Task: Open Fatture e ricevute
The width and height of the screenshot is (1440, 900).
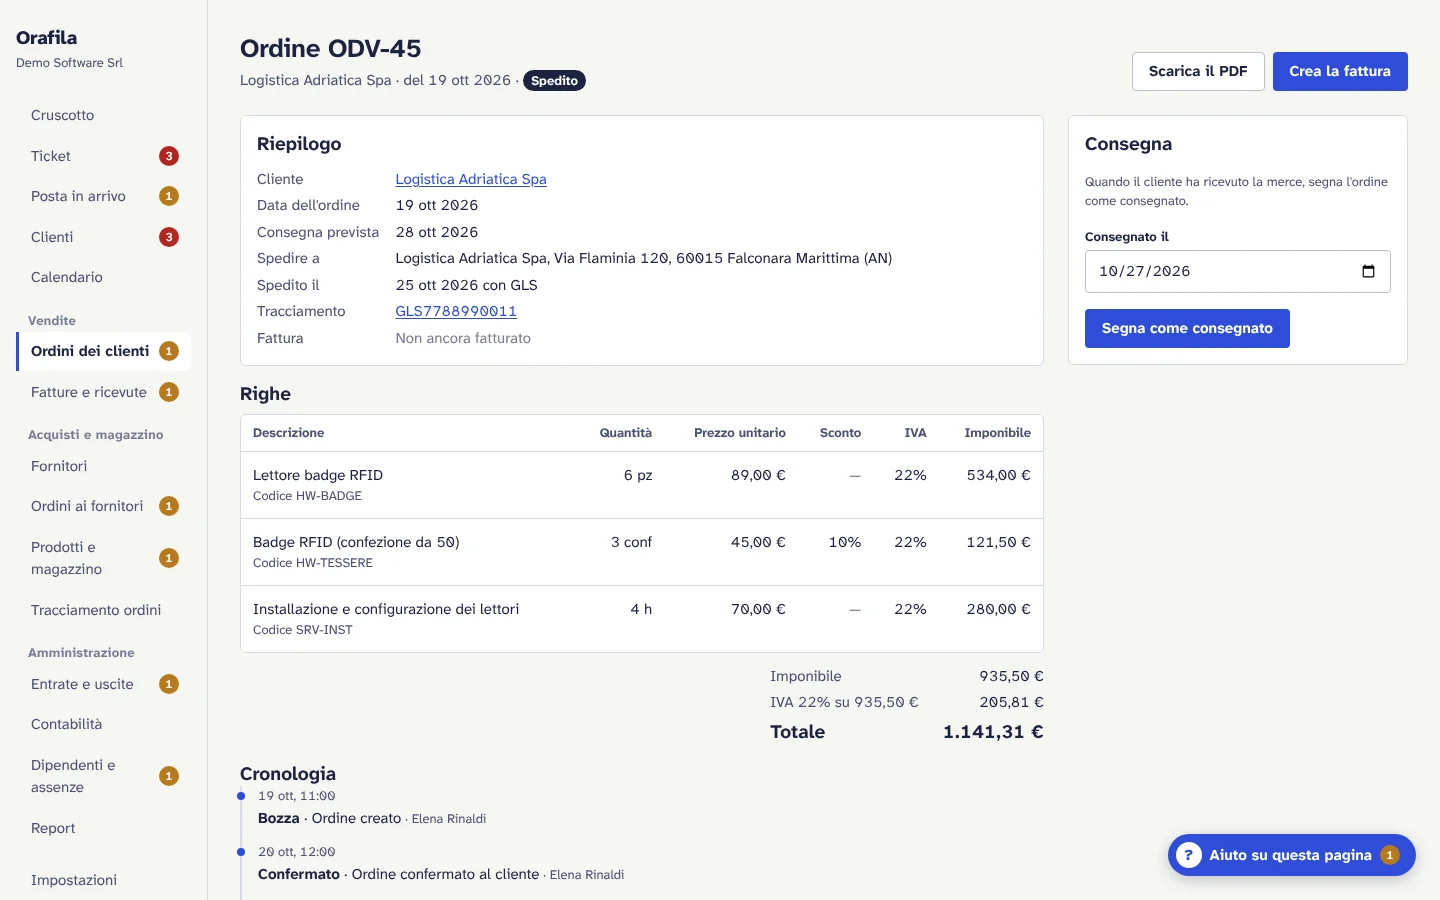Action: coord(104,392)
